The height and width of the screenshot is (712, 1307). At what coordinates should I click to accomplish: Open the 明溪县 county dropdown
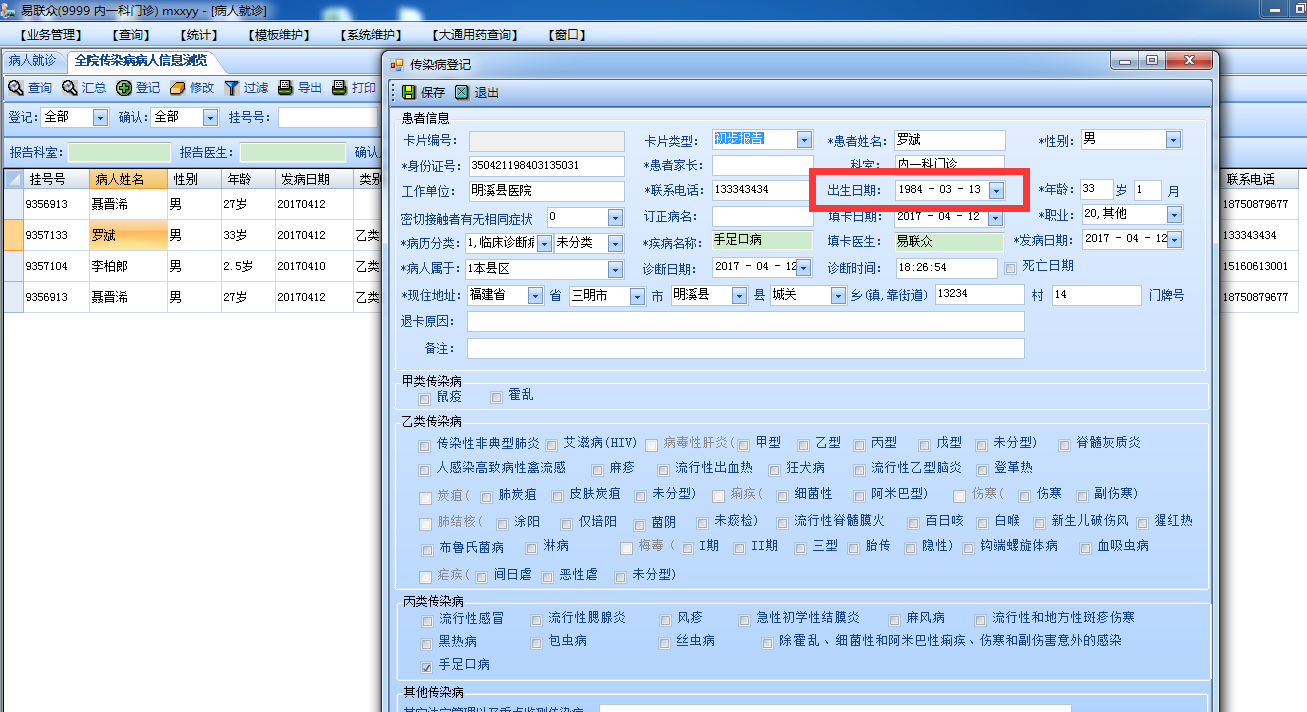click(738, 296)
